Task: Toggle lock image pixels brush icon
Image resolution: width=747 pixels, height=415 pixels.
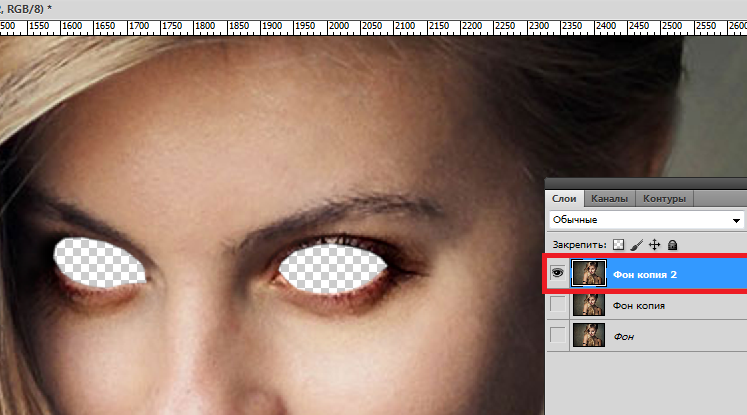Action: pyautogui.click(x=636, y=245)
